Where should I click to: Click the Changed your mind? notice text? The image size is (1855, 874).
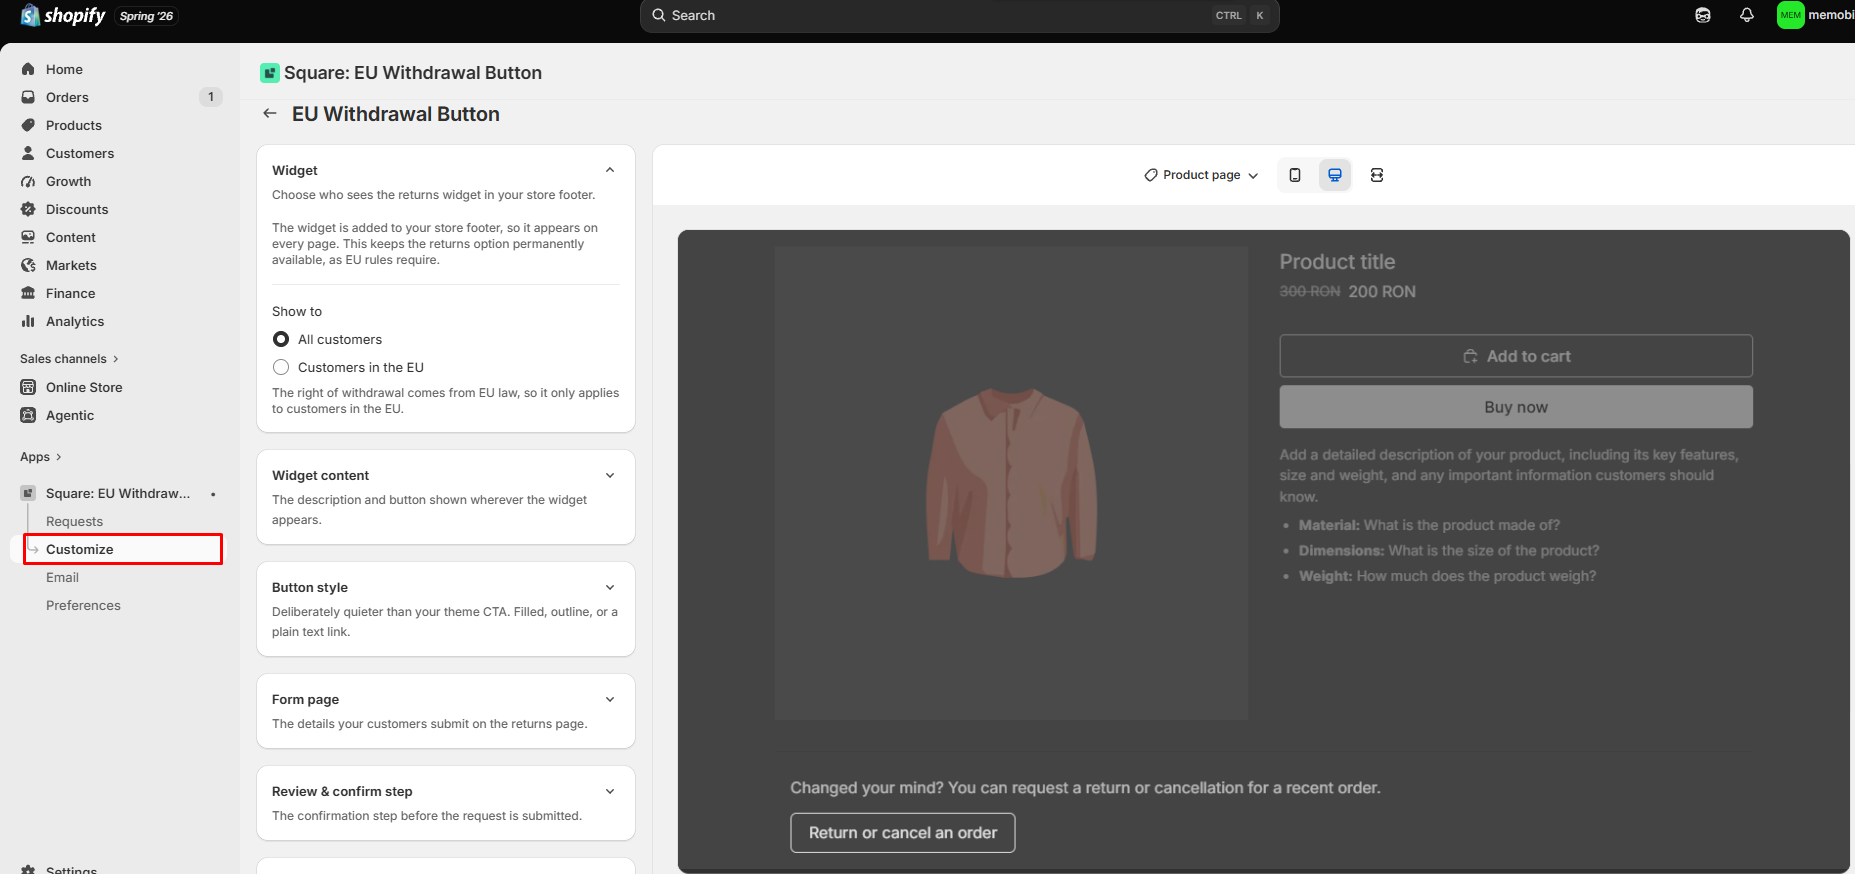point(1085,788)
